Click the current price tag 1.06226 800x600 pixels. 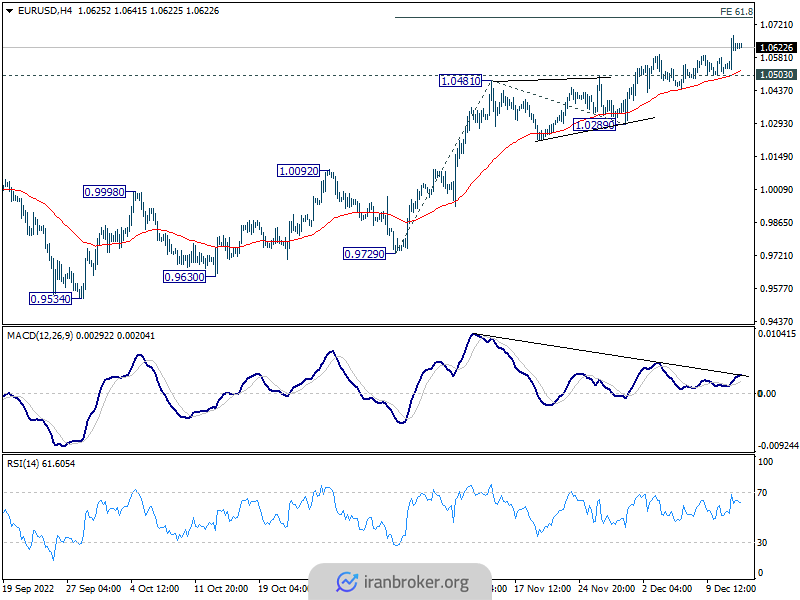click(x=776, y=47)
